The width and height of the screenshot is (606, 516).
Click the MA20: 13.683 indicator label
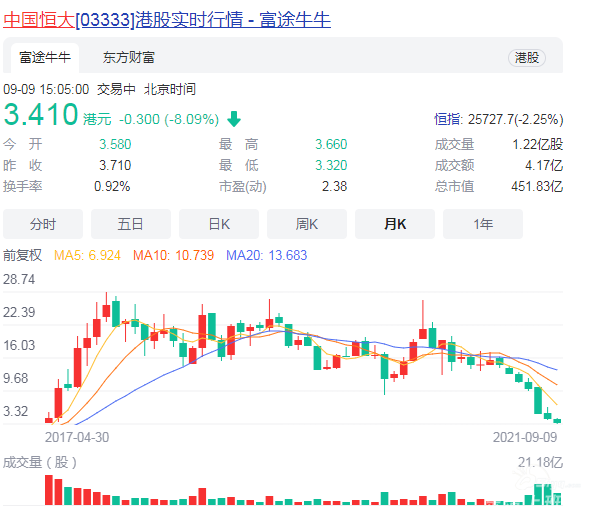(x=267, y=255)
